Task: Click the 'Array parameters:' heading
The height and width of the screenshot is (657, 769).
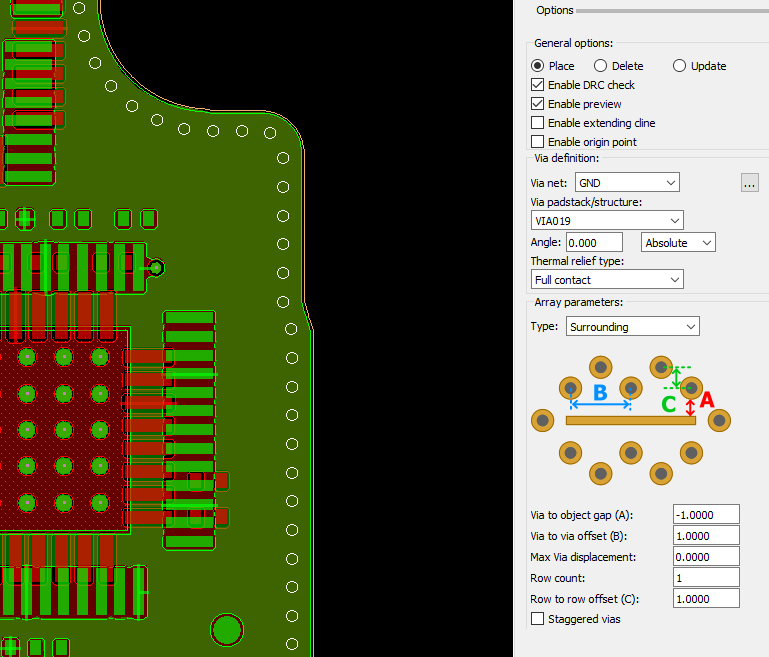Action: pos(579,302)
